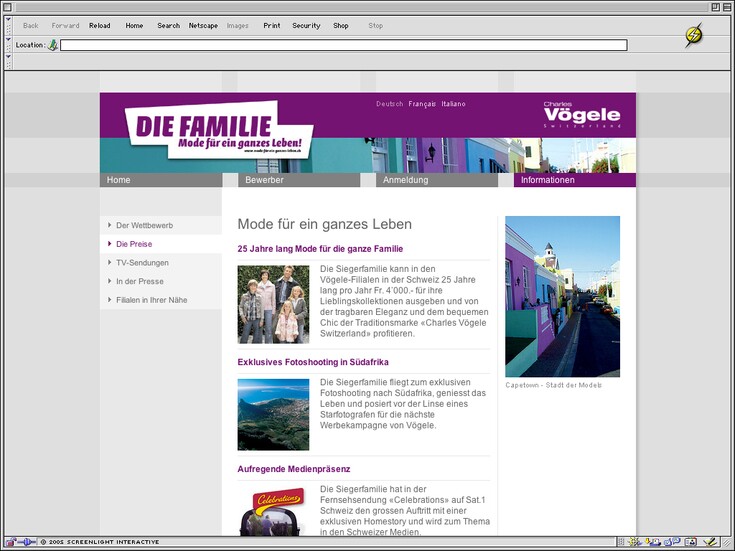735x551 pixels.
Task: Click the component bar drag handle
Action: [621, 542]
